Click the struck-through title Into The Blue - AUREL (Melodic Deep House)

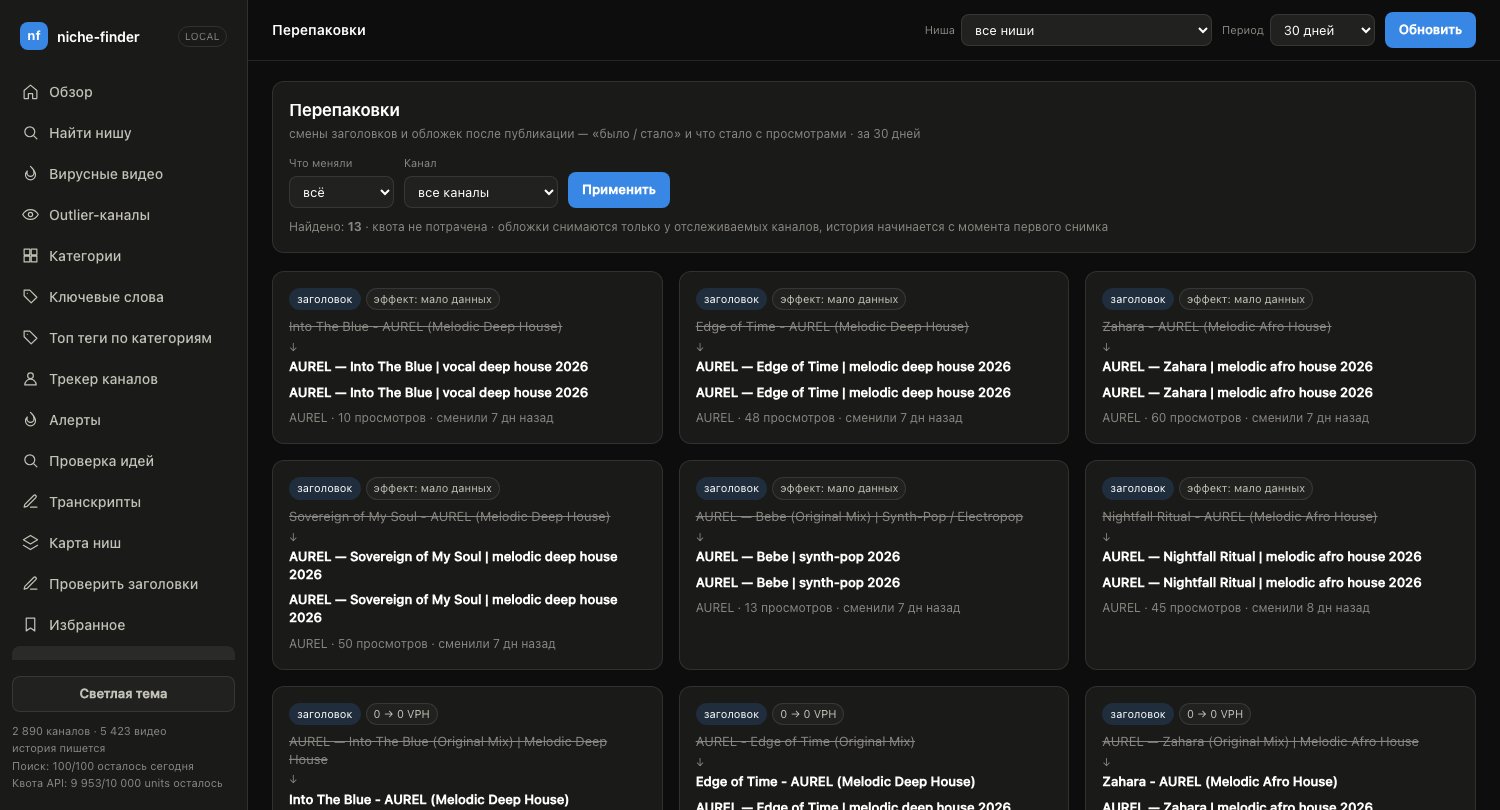[x=425, y=327]
